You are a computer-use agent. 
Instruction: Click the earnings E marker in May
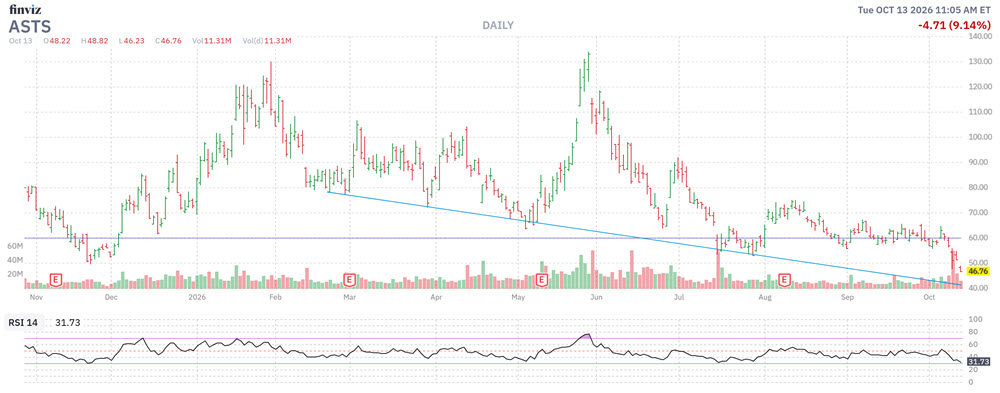pos(542,279)
